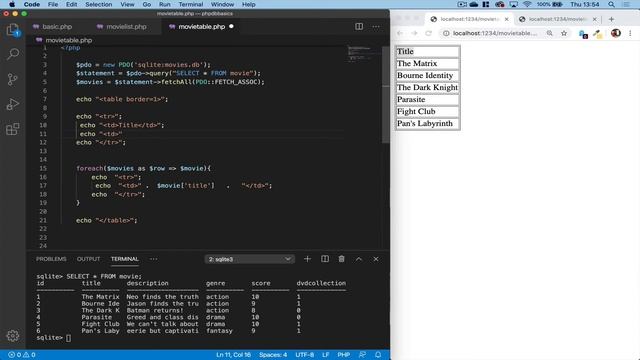Click errors and warnings status indicator
Viewport: 640px width, 360px height.
click(x=22, y=355)
